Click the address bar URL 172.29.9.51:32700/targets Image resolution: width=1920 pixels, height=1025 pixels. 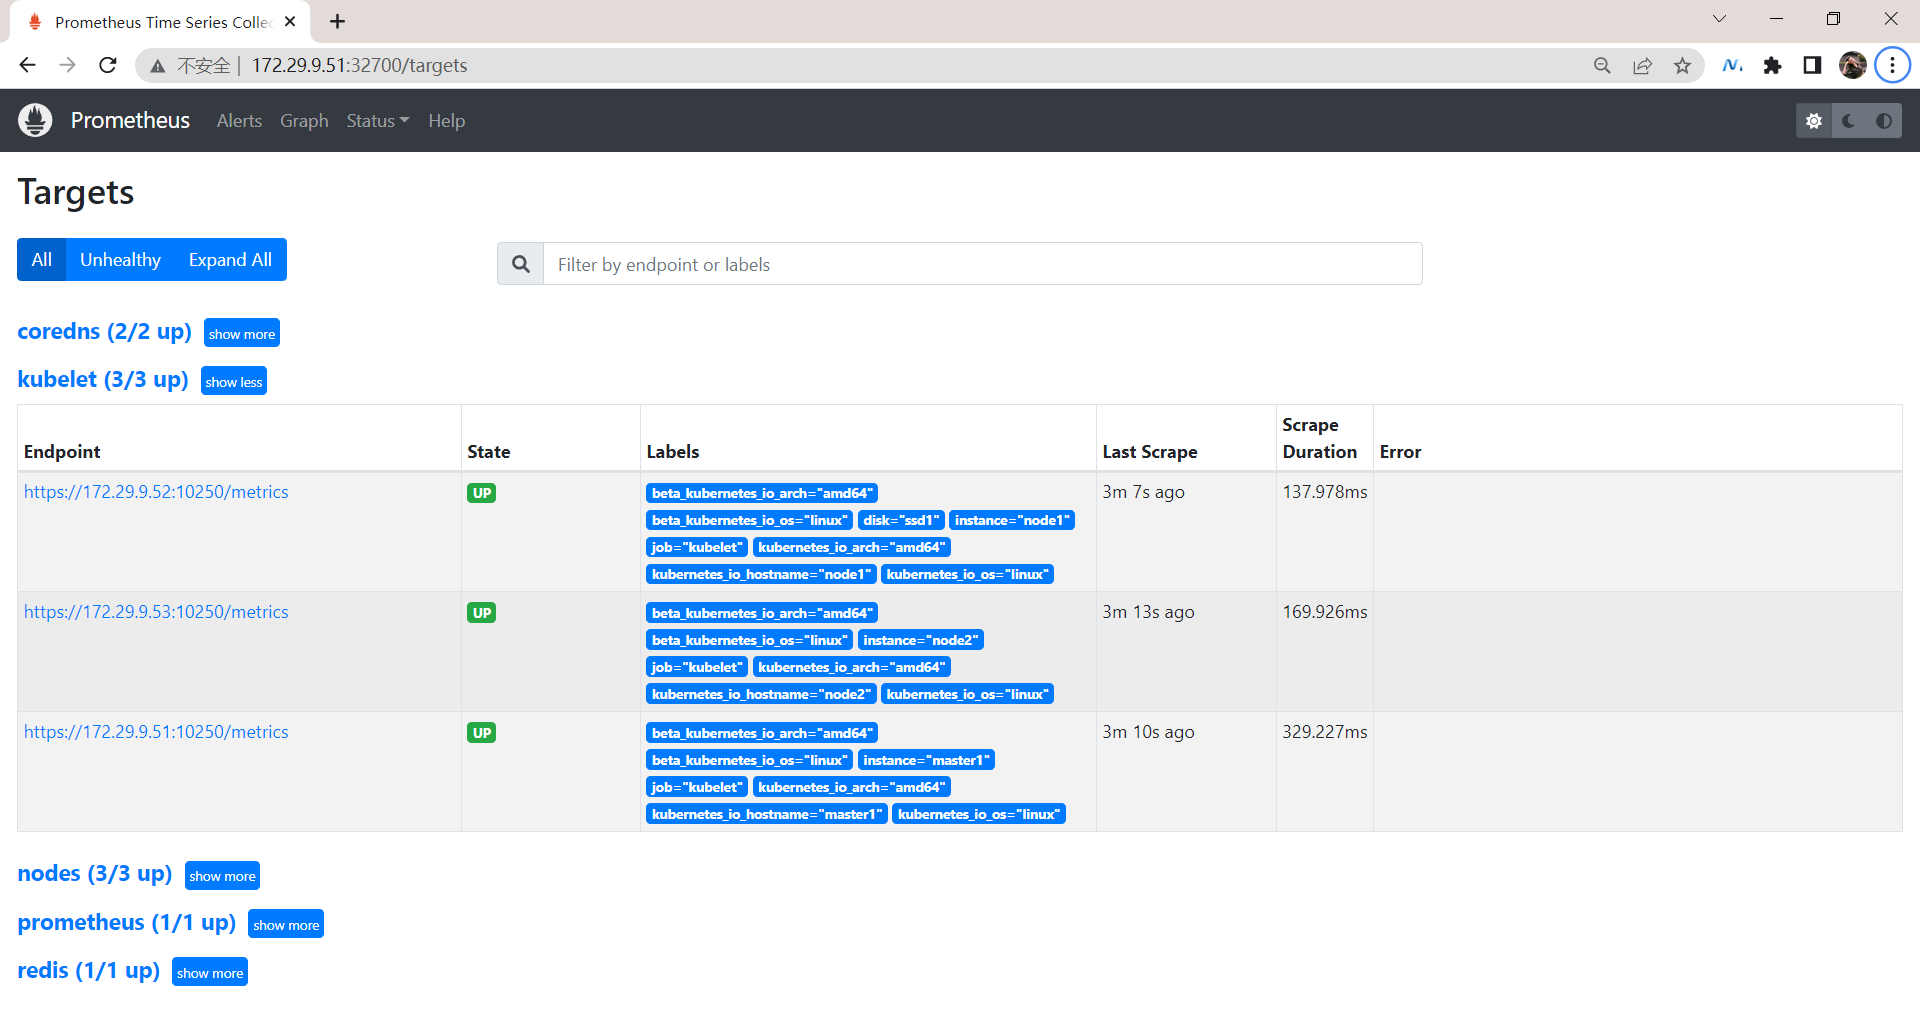(x=359, y=65)
